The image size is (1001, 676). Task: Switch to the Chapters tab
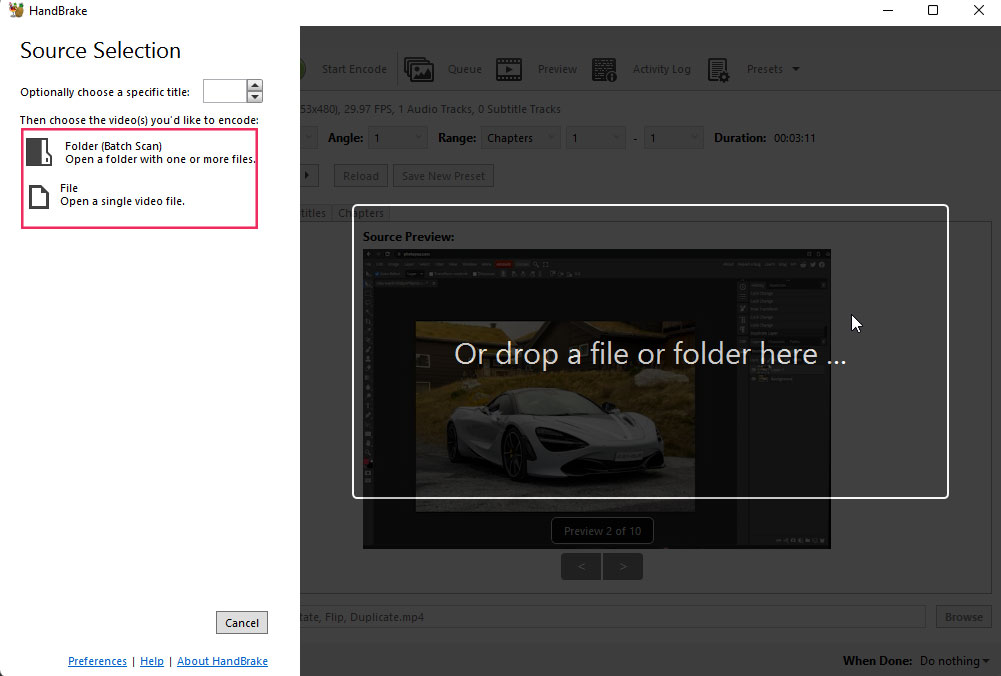361,213
